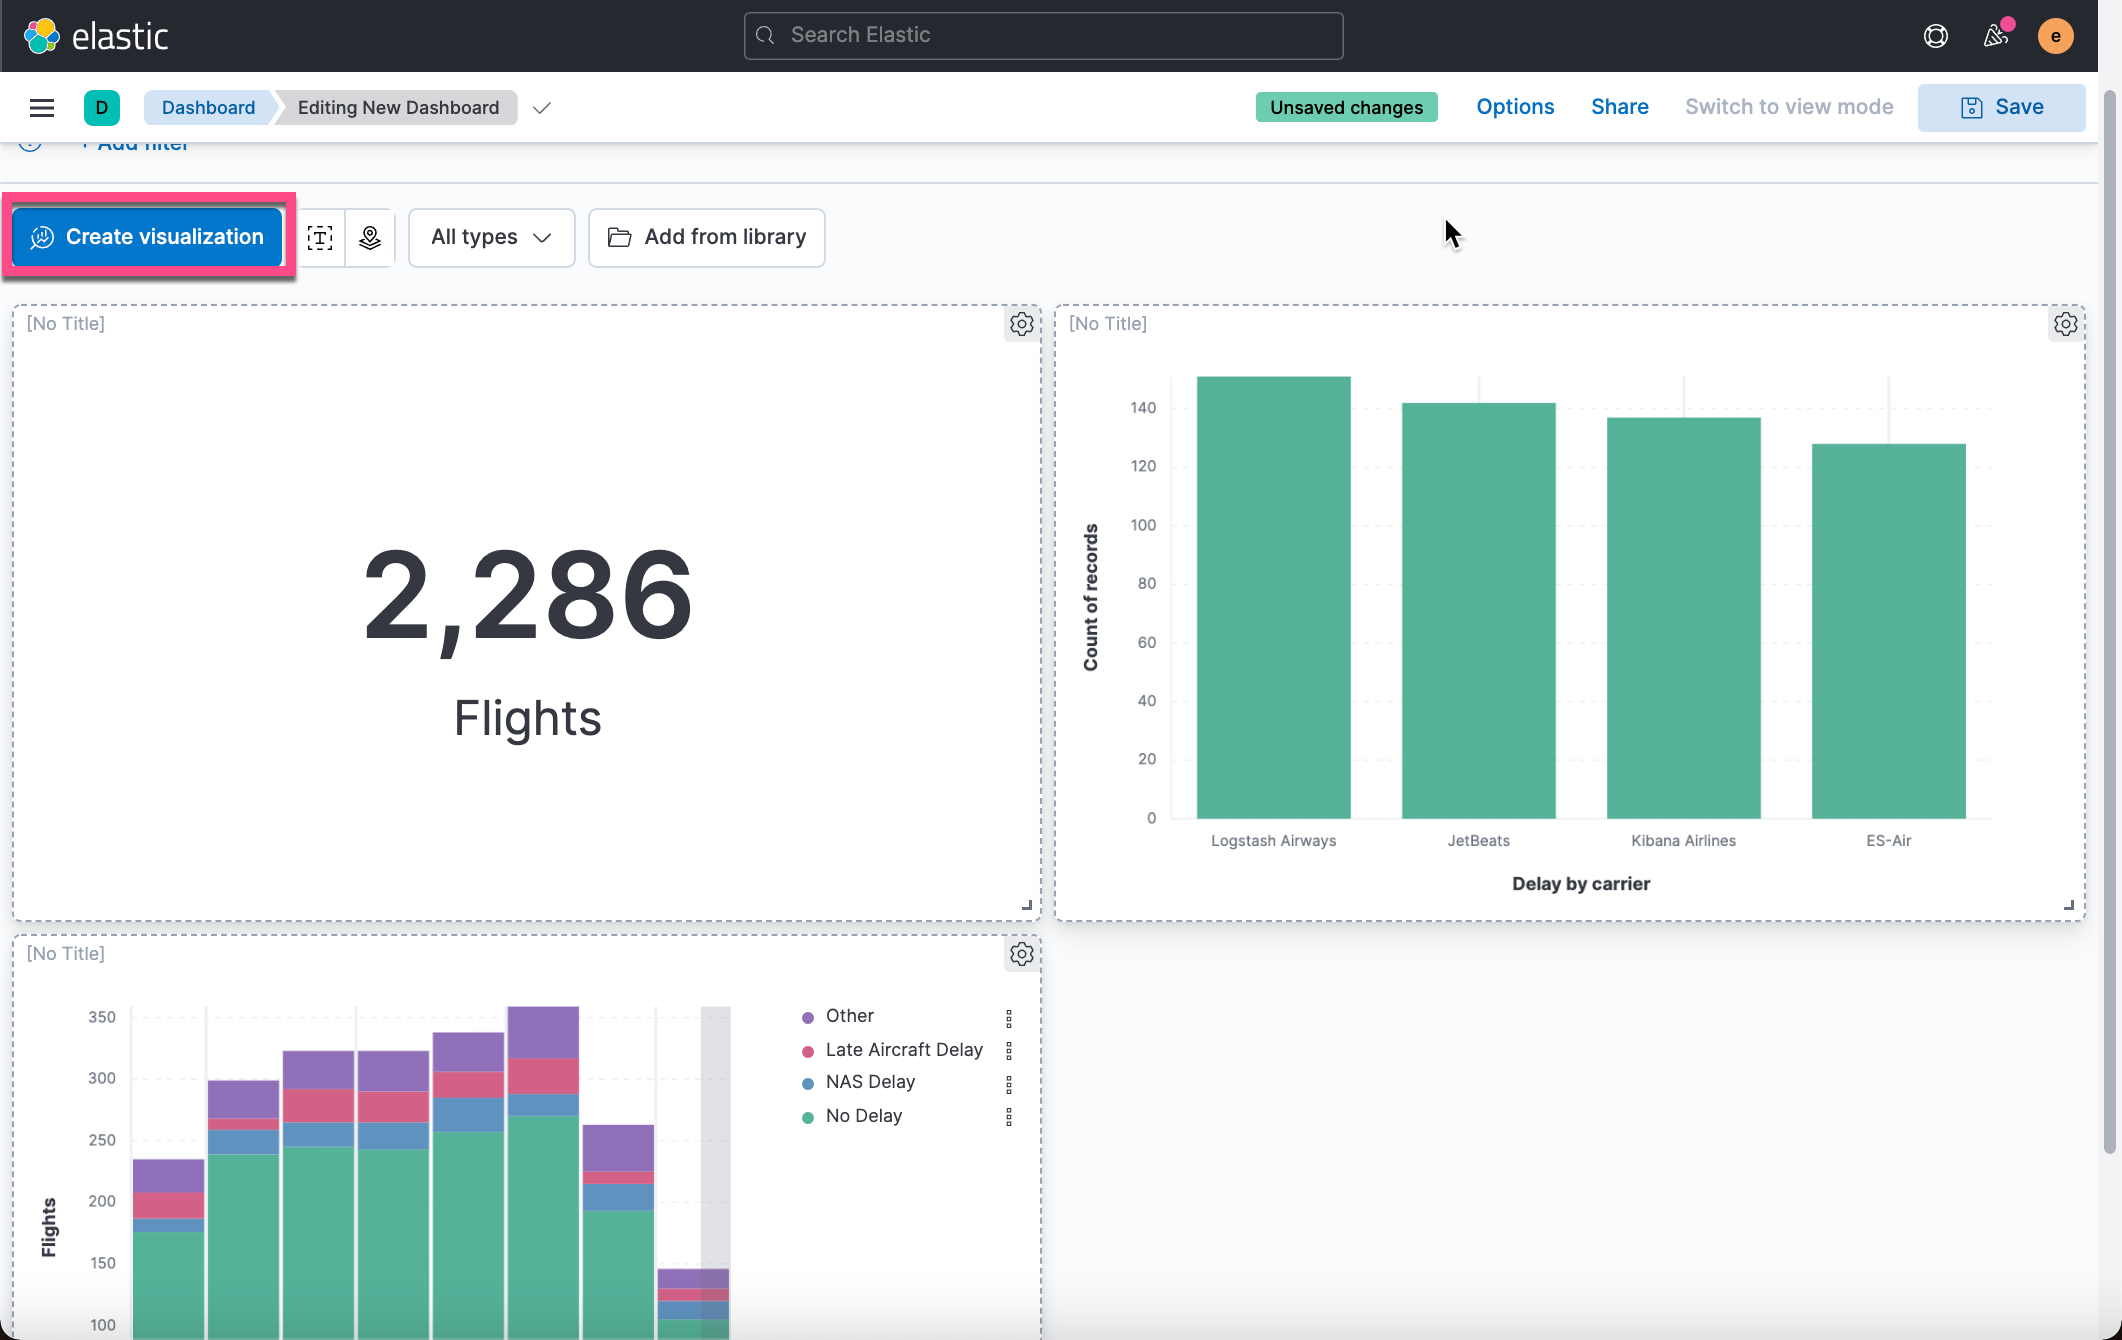Click the Share link
2122x1340 pixels.
[x=1619, y=107]
